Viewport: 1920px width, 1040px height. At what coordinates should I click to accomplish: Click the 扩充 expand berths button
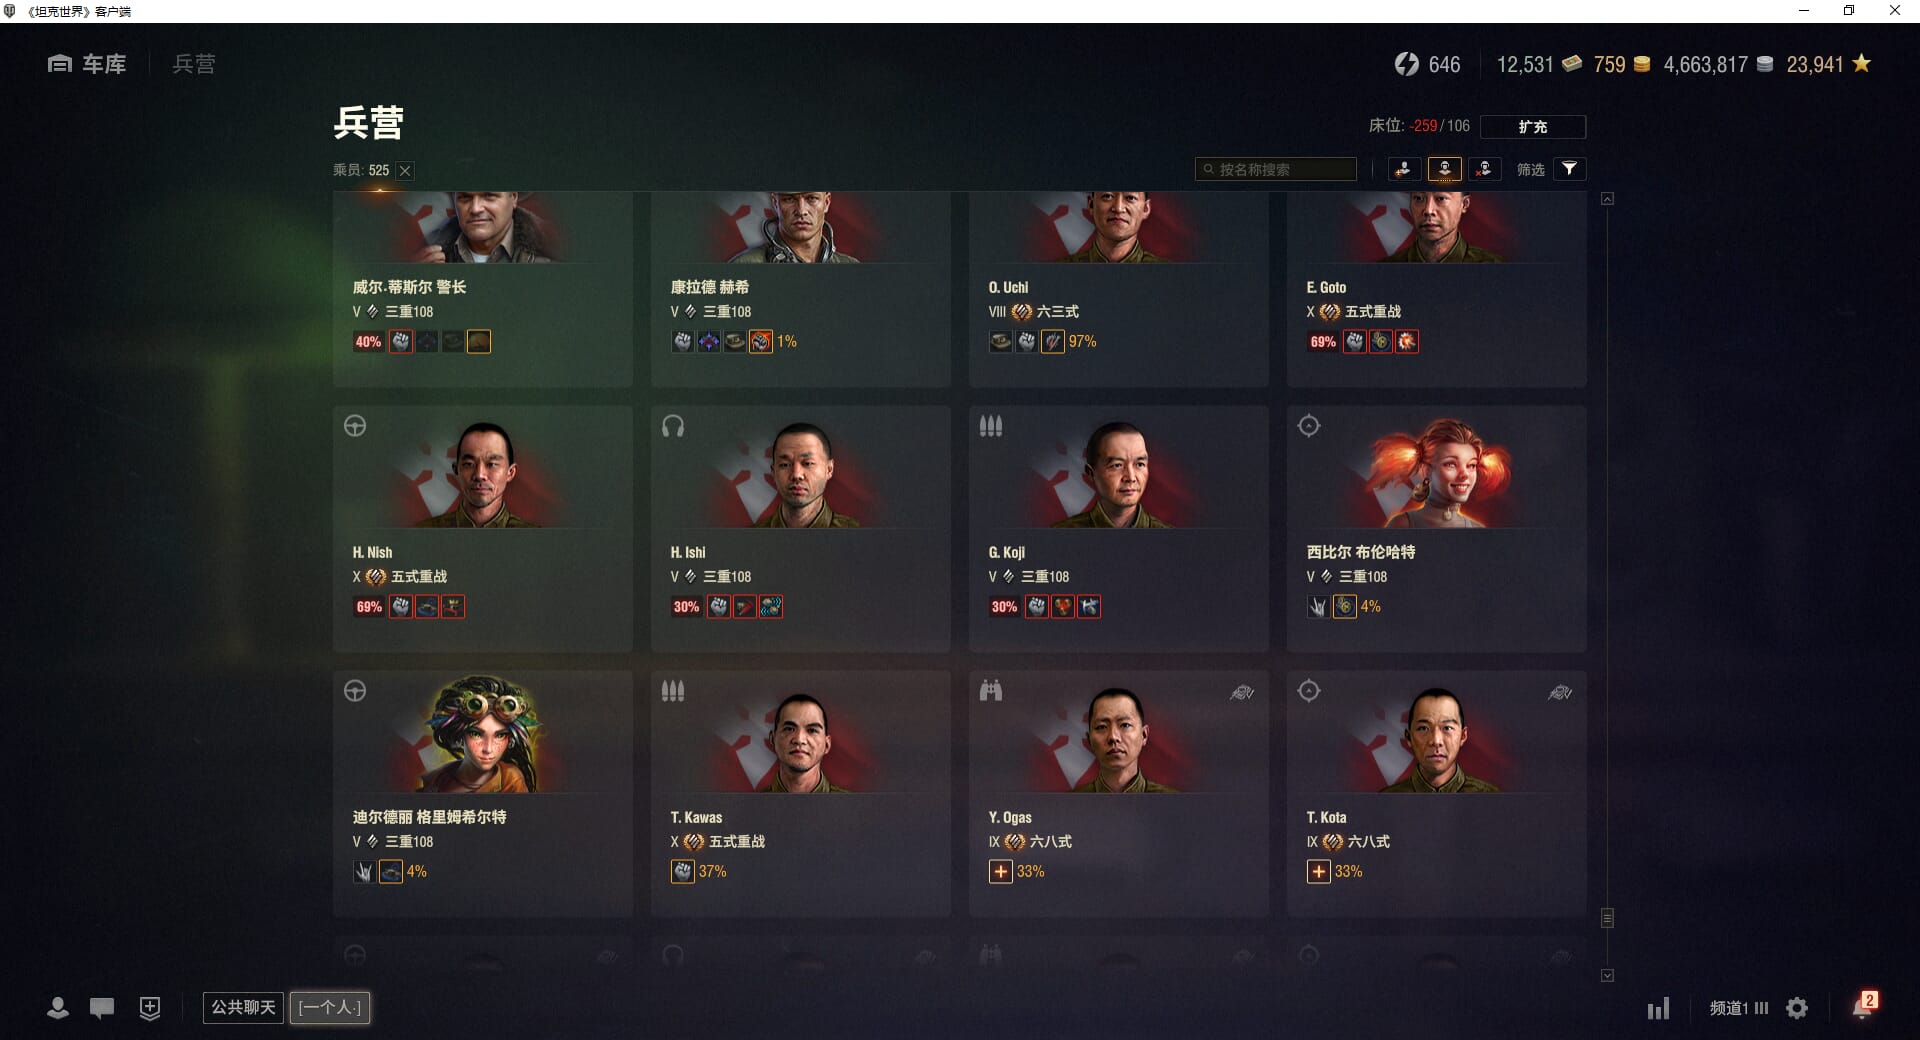click(1532, 126)
